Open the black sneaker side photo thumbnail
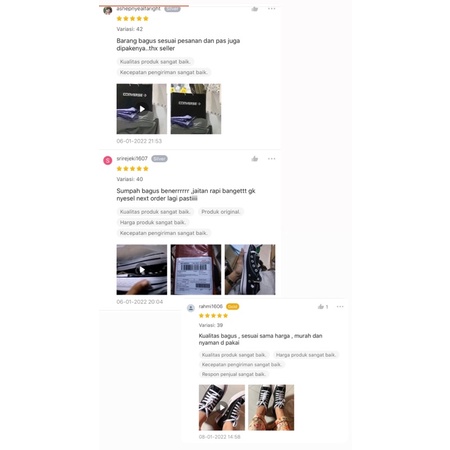Screen dimensions: 450x450 click(250, 270)
